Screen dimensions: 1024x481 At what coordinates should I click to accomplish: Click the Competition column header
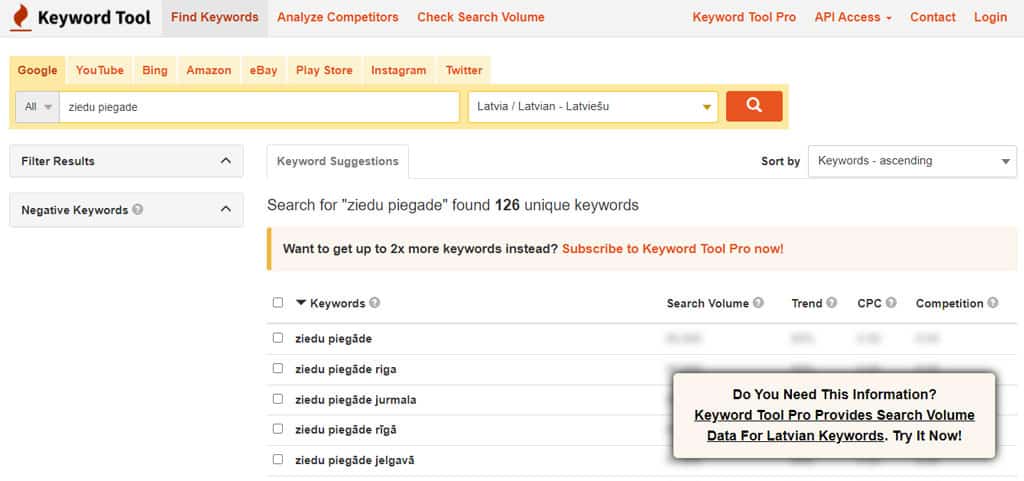click(950, 303)
